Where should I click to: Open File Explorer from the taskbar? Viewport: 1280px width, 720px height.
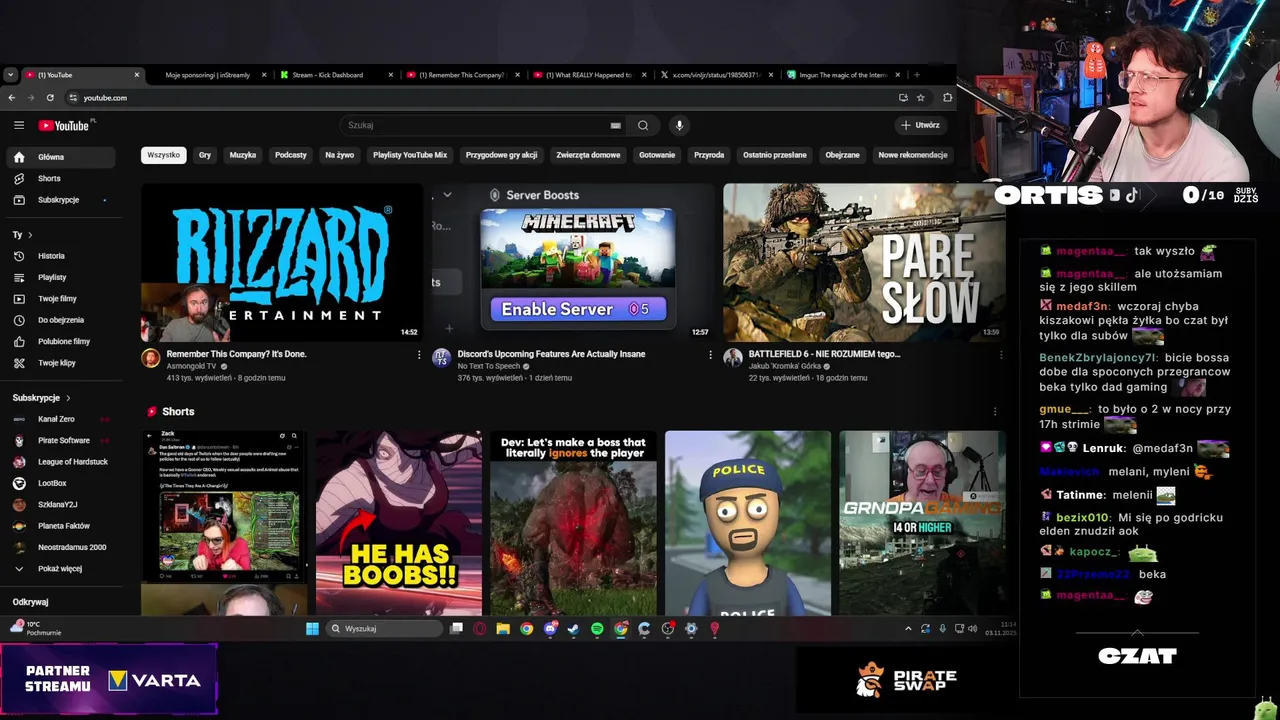click(x=503, y=629)
